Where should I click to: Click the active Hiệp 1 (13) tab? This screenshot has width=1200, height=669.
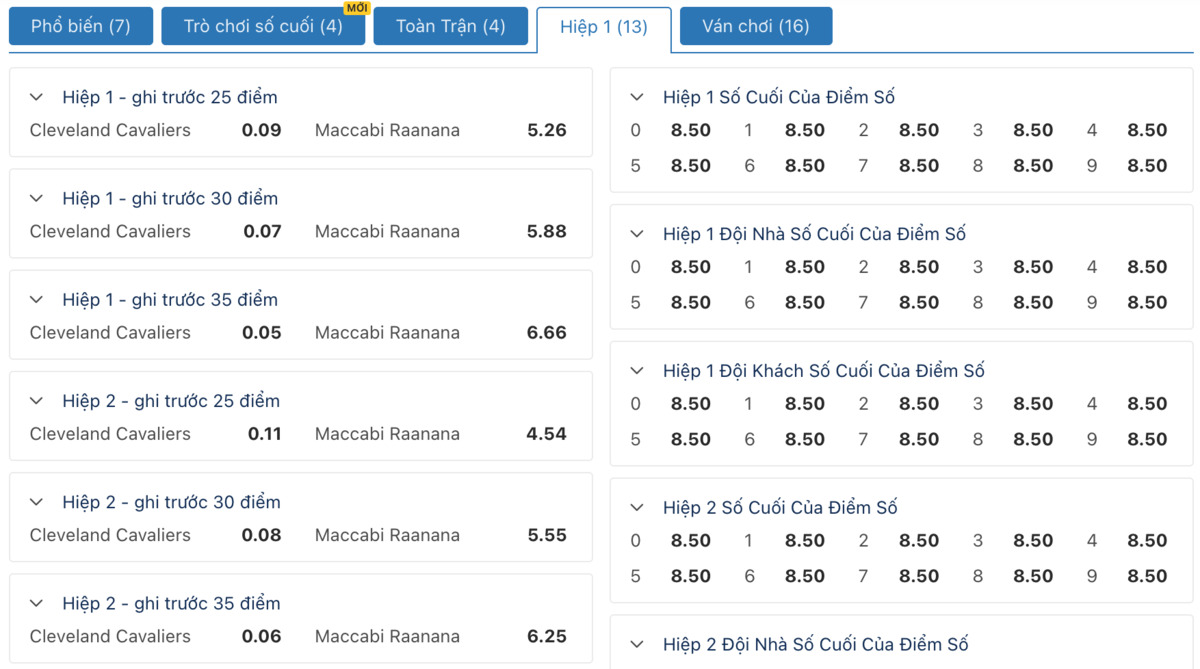coord(603,27)
